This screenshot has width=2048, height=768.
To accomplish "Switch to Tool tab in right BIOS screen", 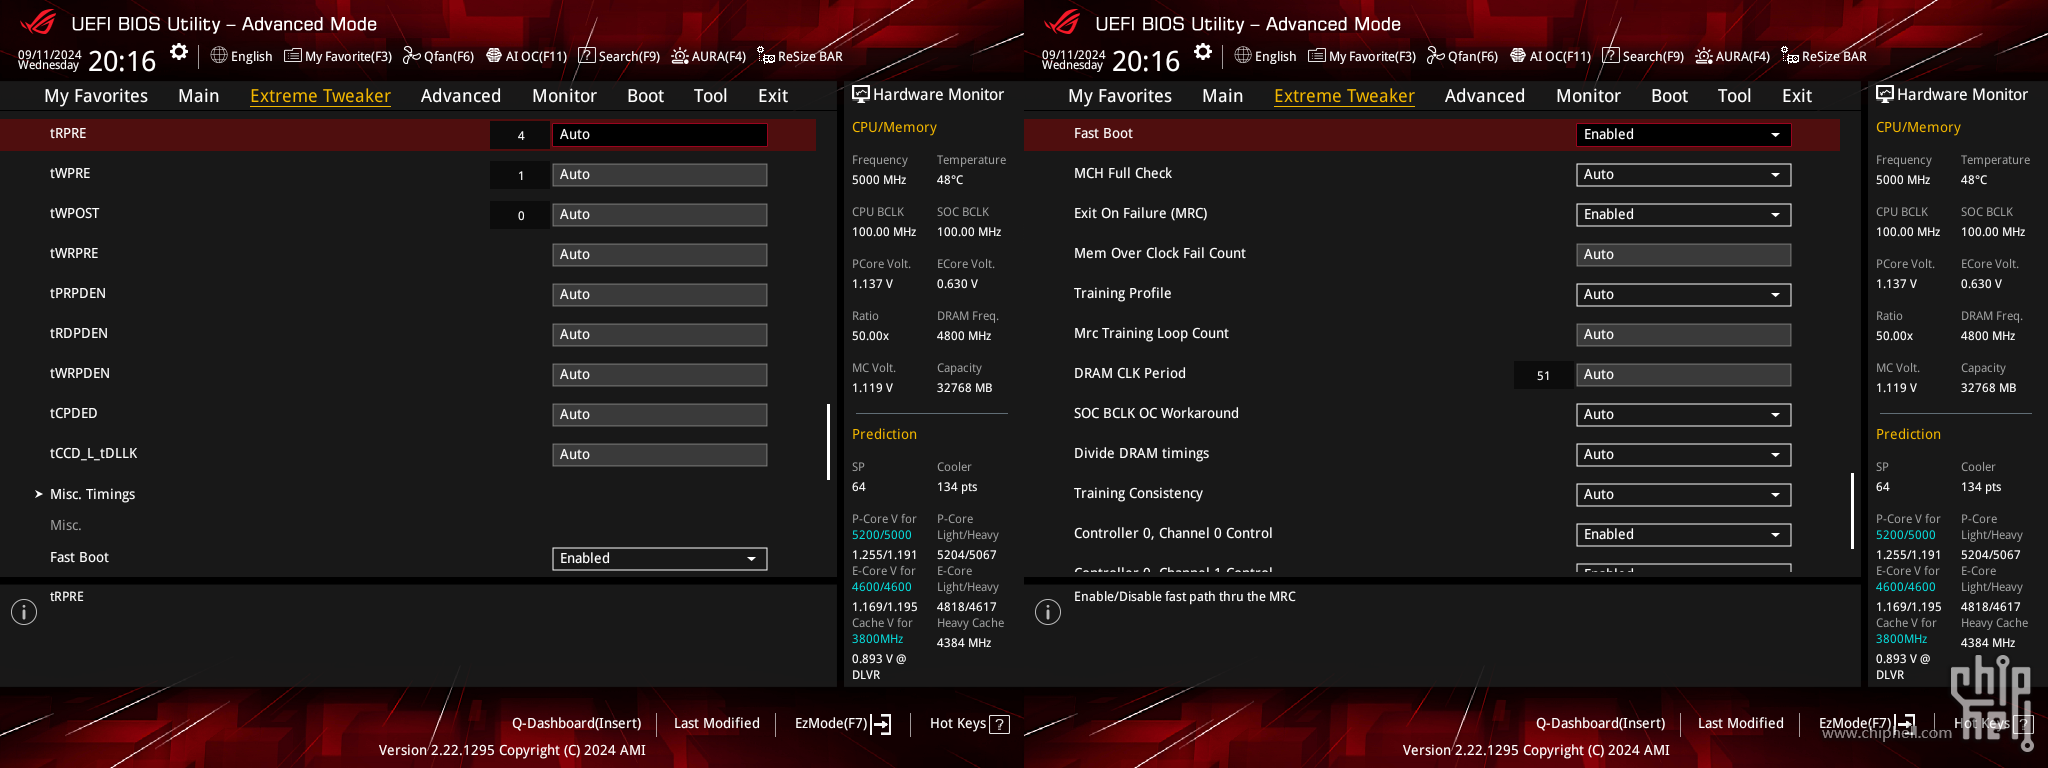I will 1734,96.
